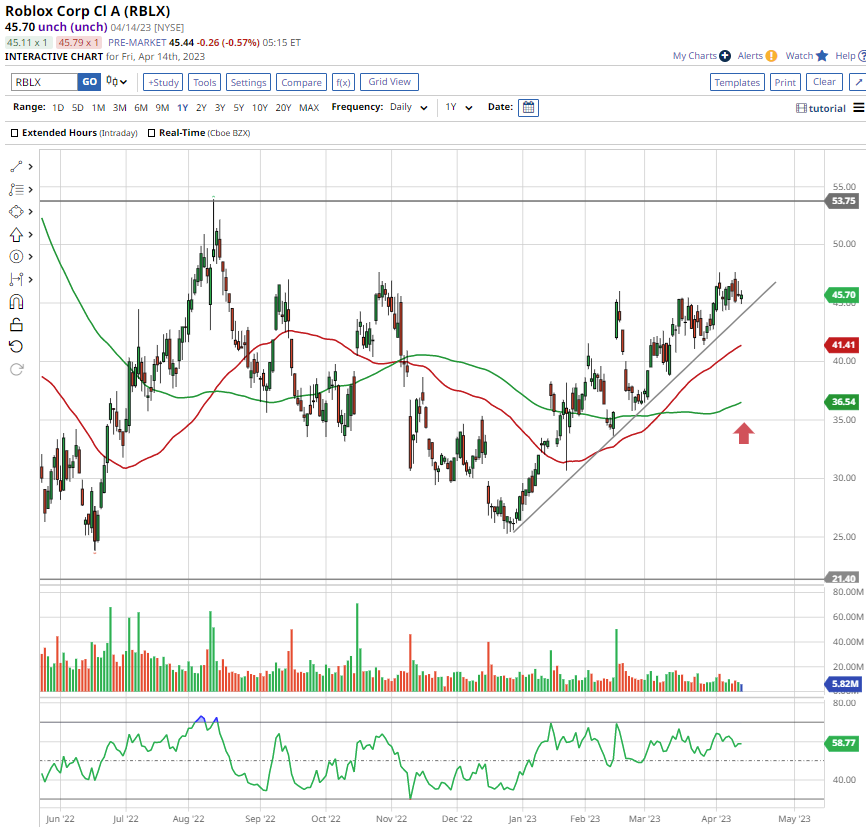Screen dimensions: 866x837
Task: Click the 21.40 horizontal line price tag
Action: click(x=842, y=578)
